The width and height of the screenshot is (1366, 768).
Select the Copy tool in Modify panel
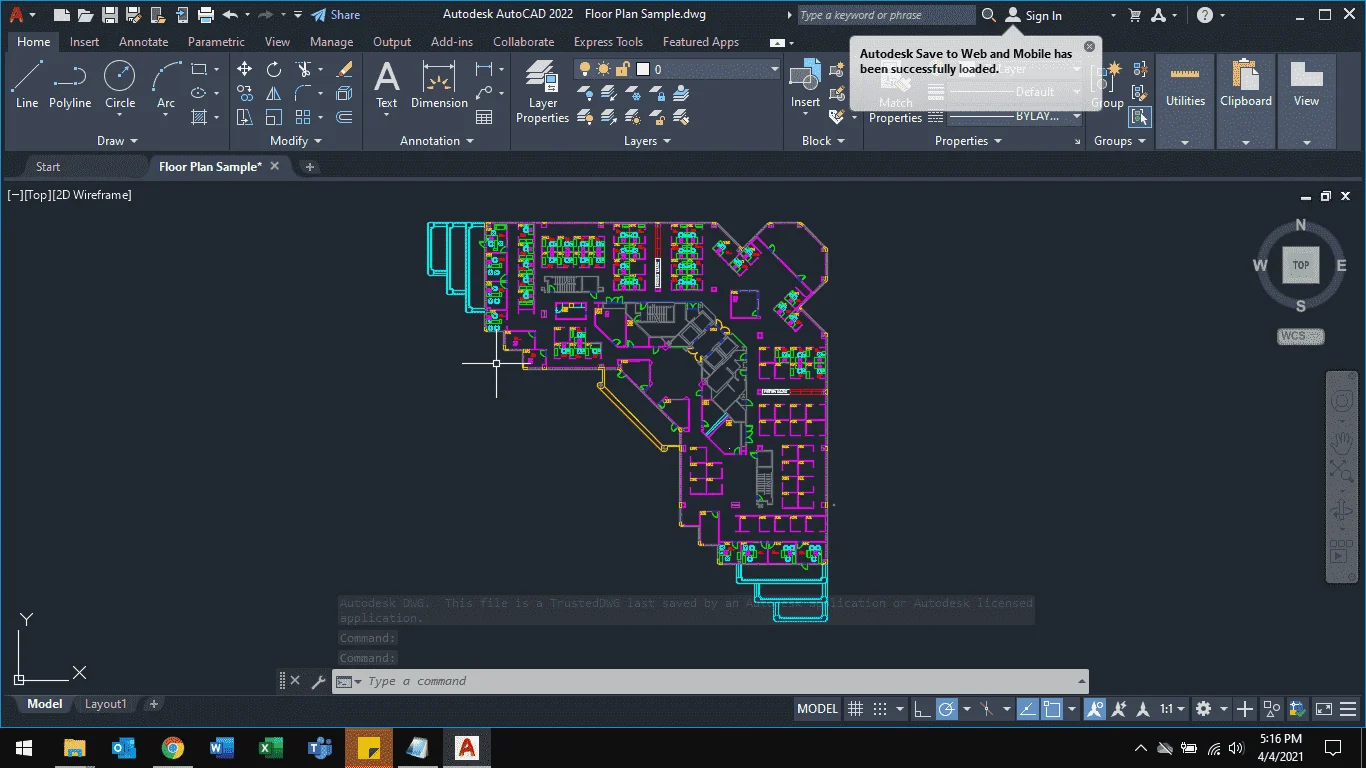[x=244, y=93]
